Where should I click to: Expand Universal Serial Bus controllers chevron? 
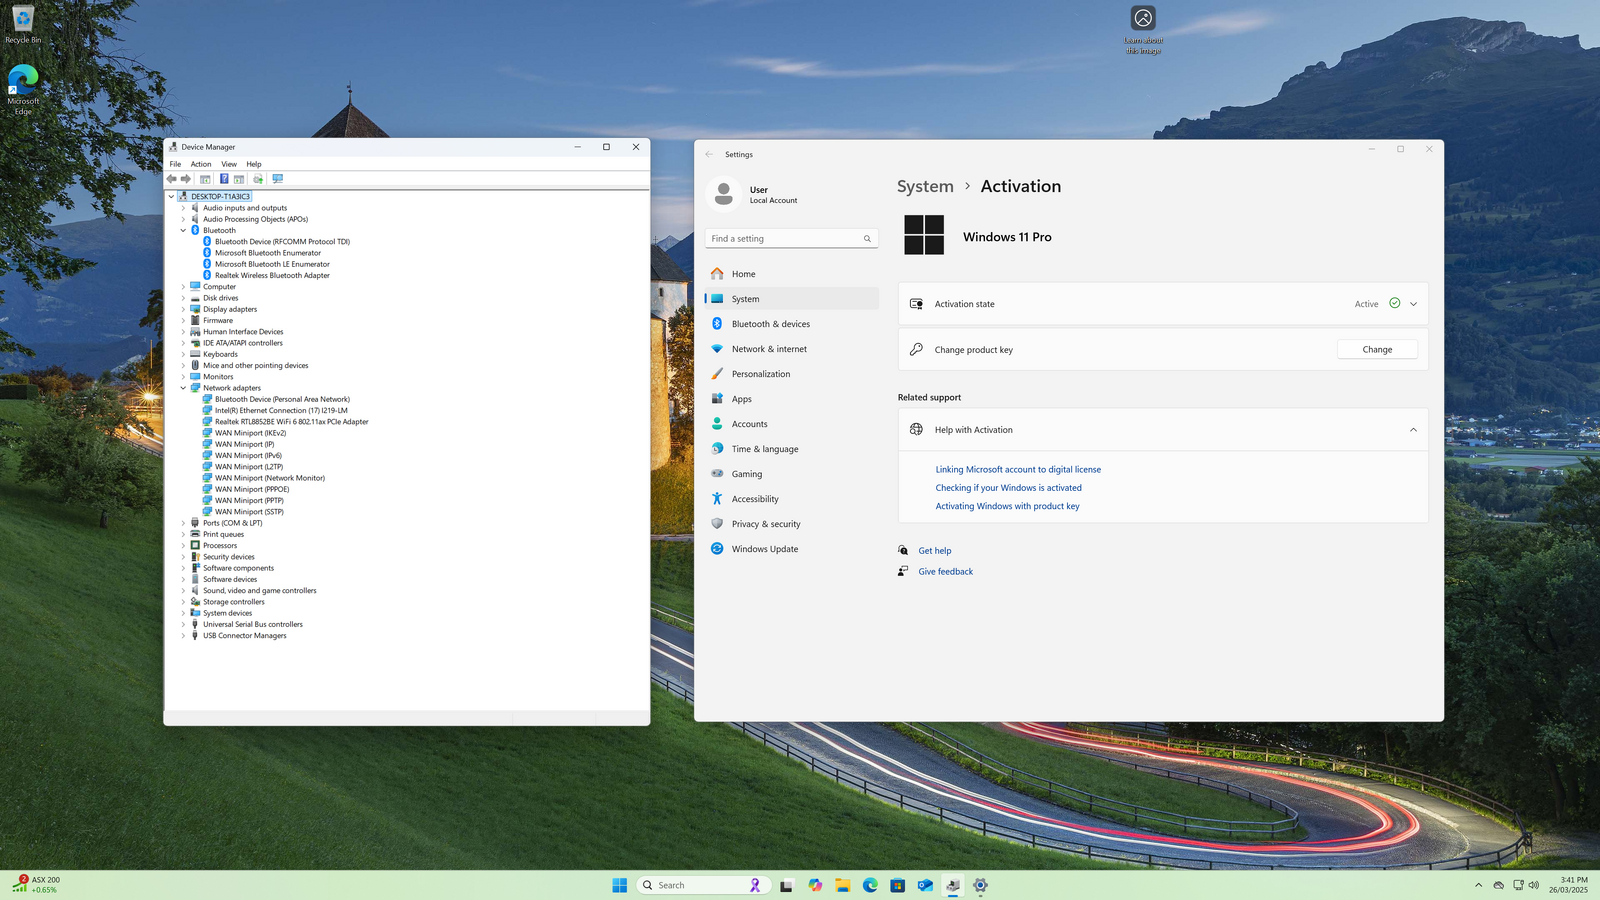pos(183,624)
